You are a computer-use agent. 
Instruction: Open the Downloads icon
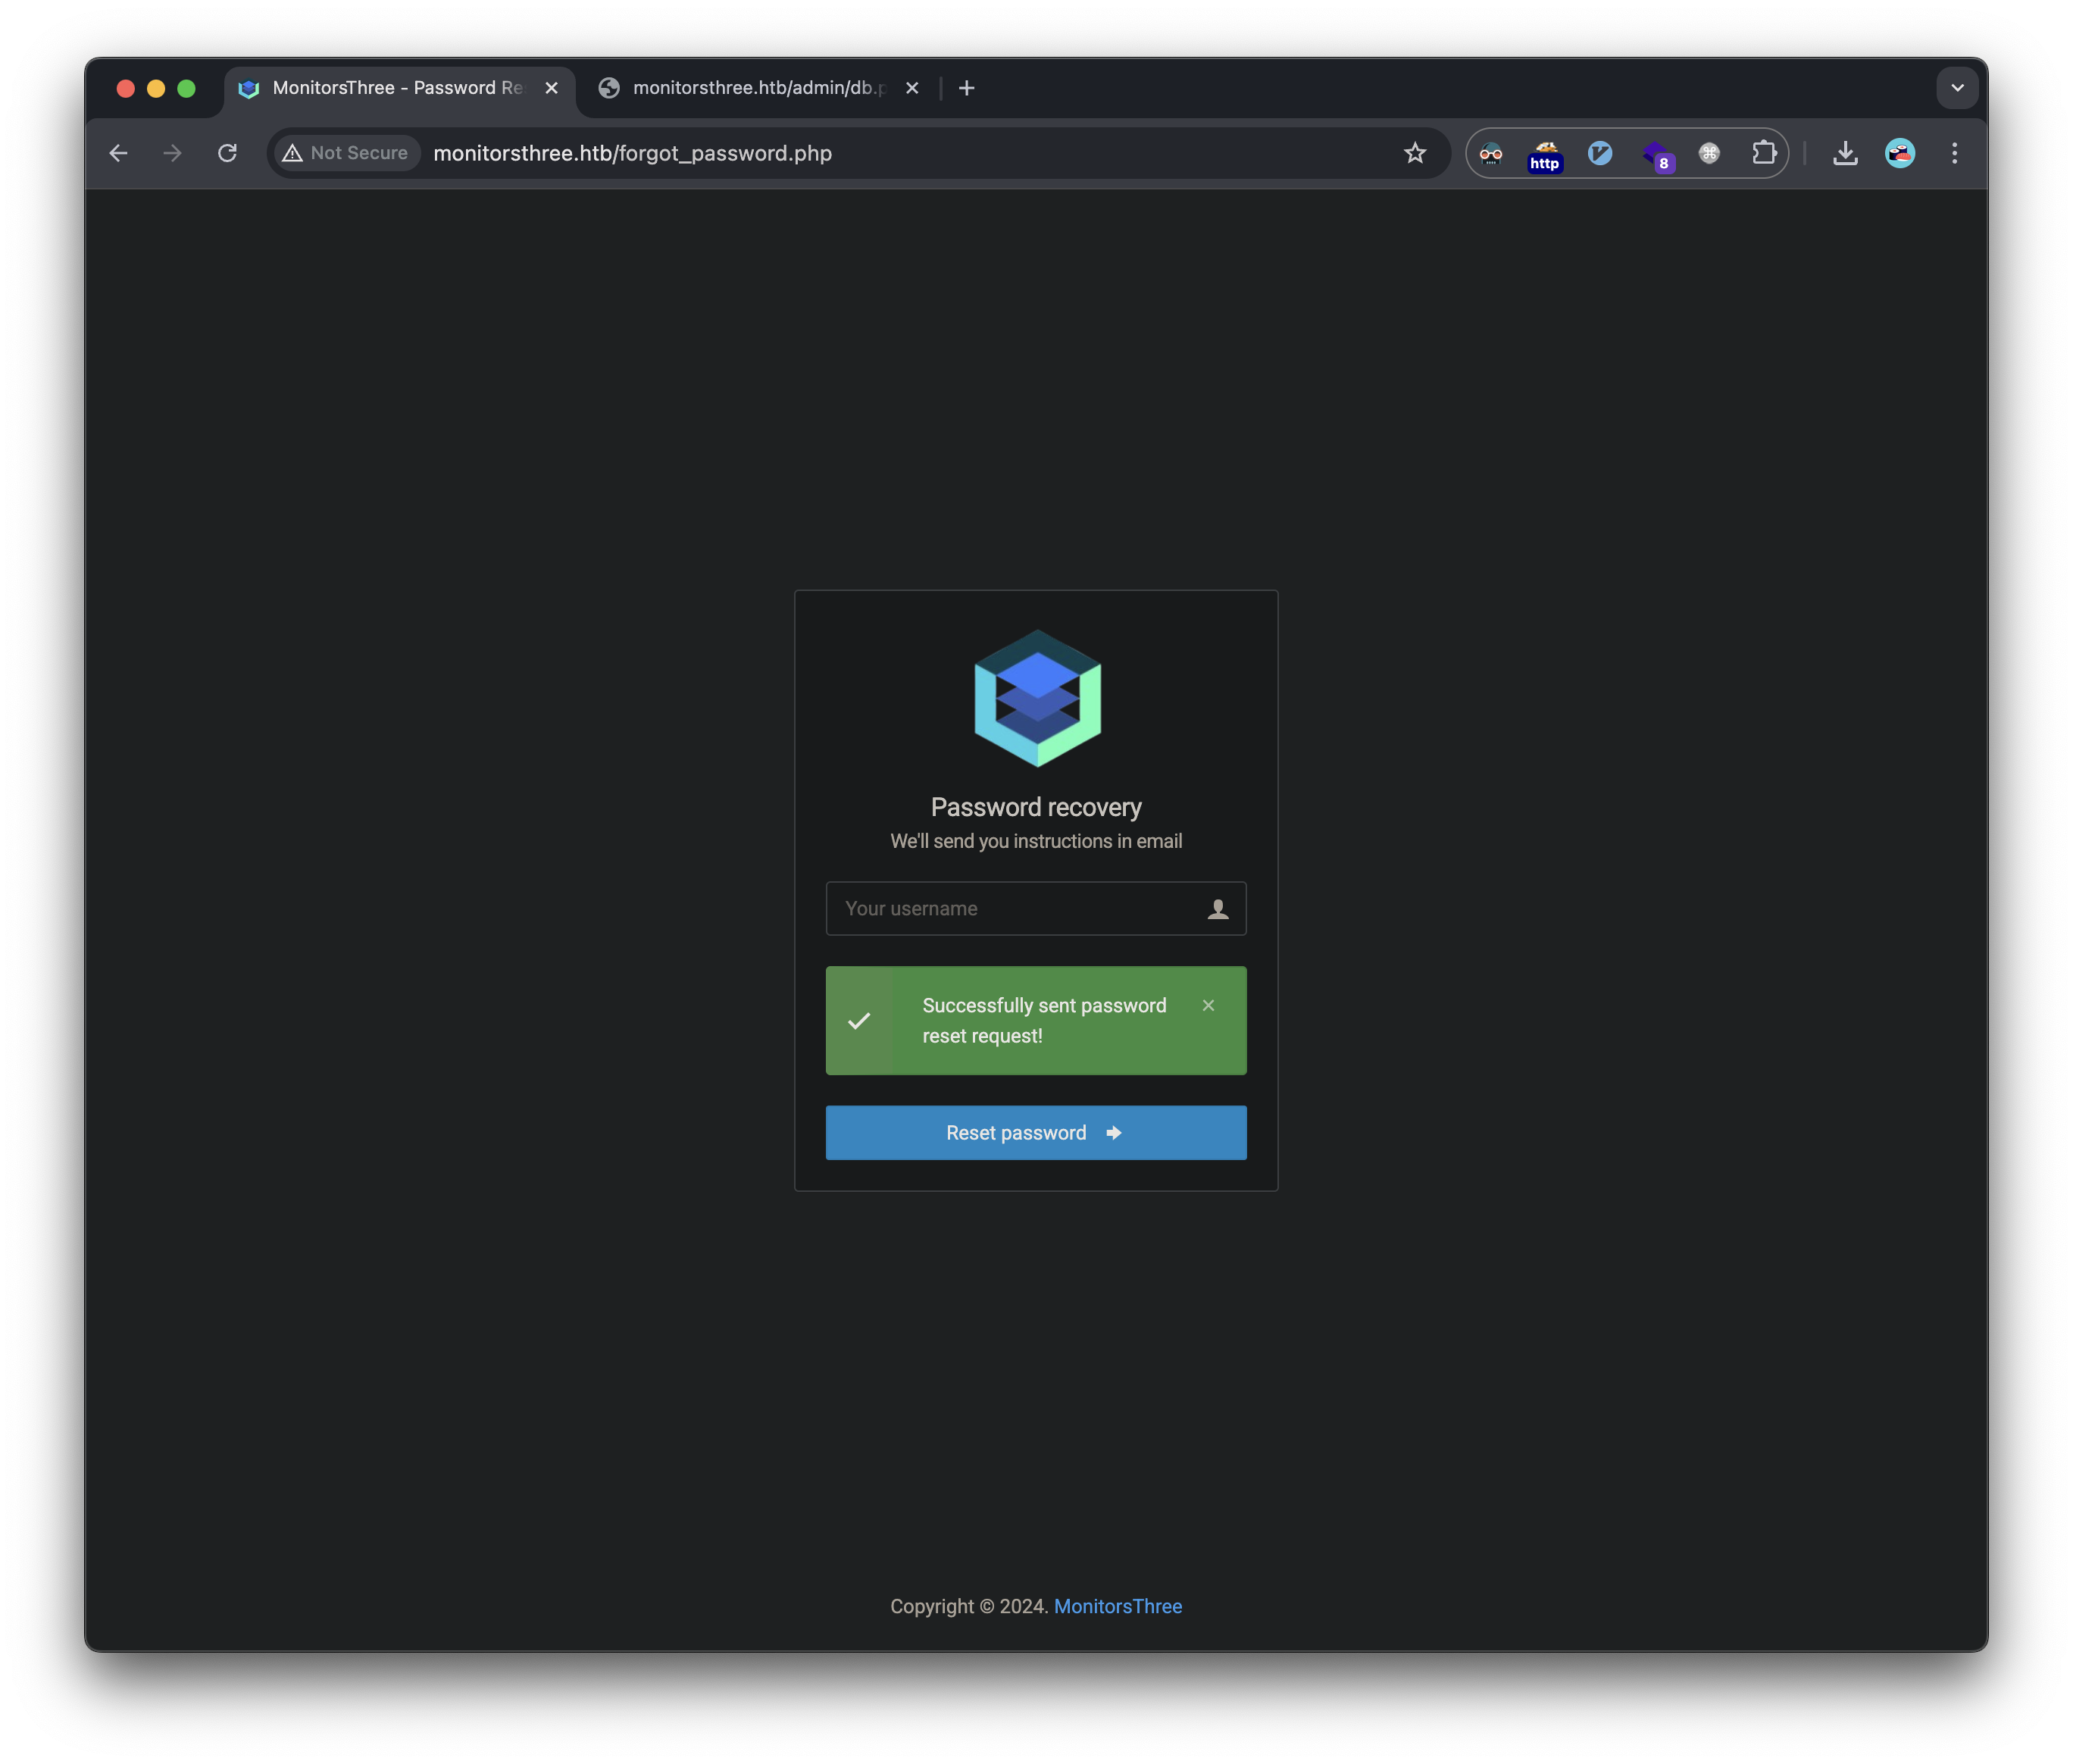click(x=1845, y=153)
